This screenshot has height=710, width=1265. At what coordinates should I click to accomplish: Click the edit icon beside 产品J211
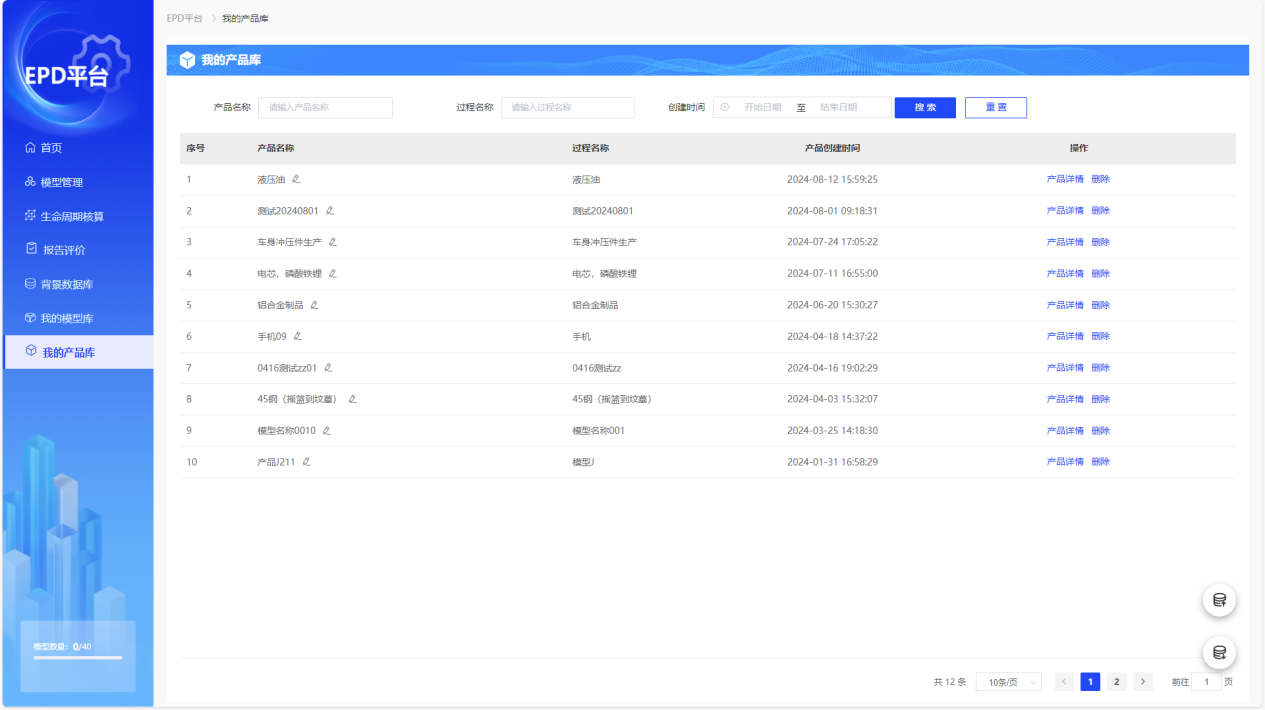tap(307, 462)
